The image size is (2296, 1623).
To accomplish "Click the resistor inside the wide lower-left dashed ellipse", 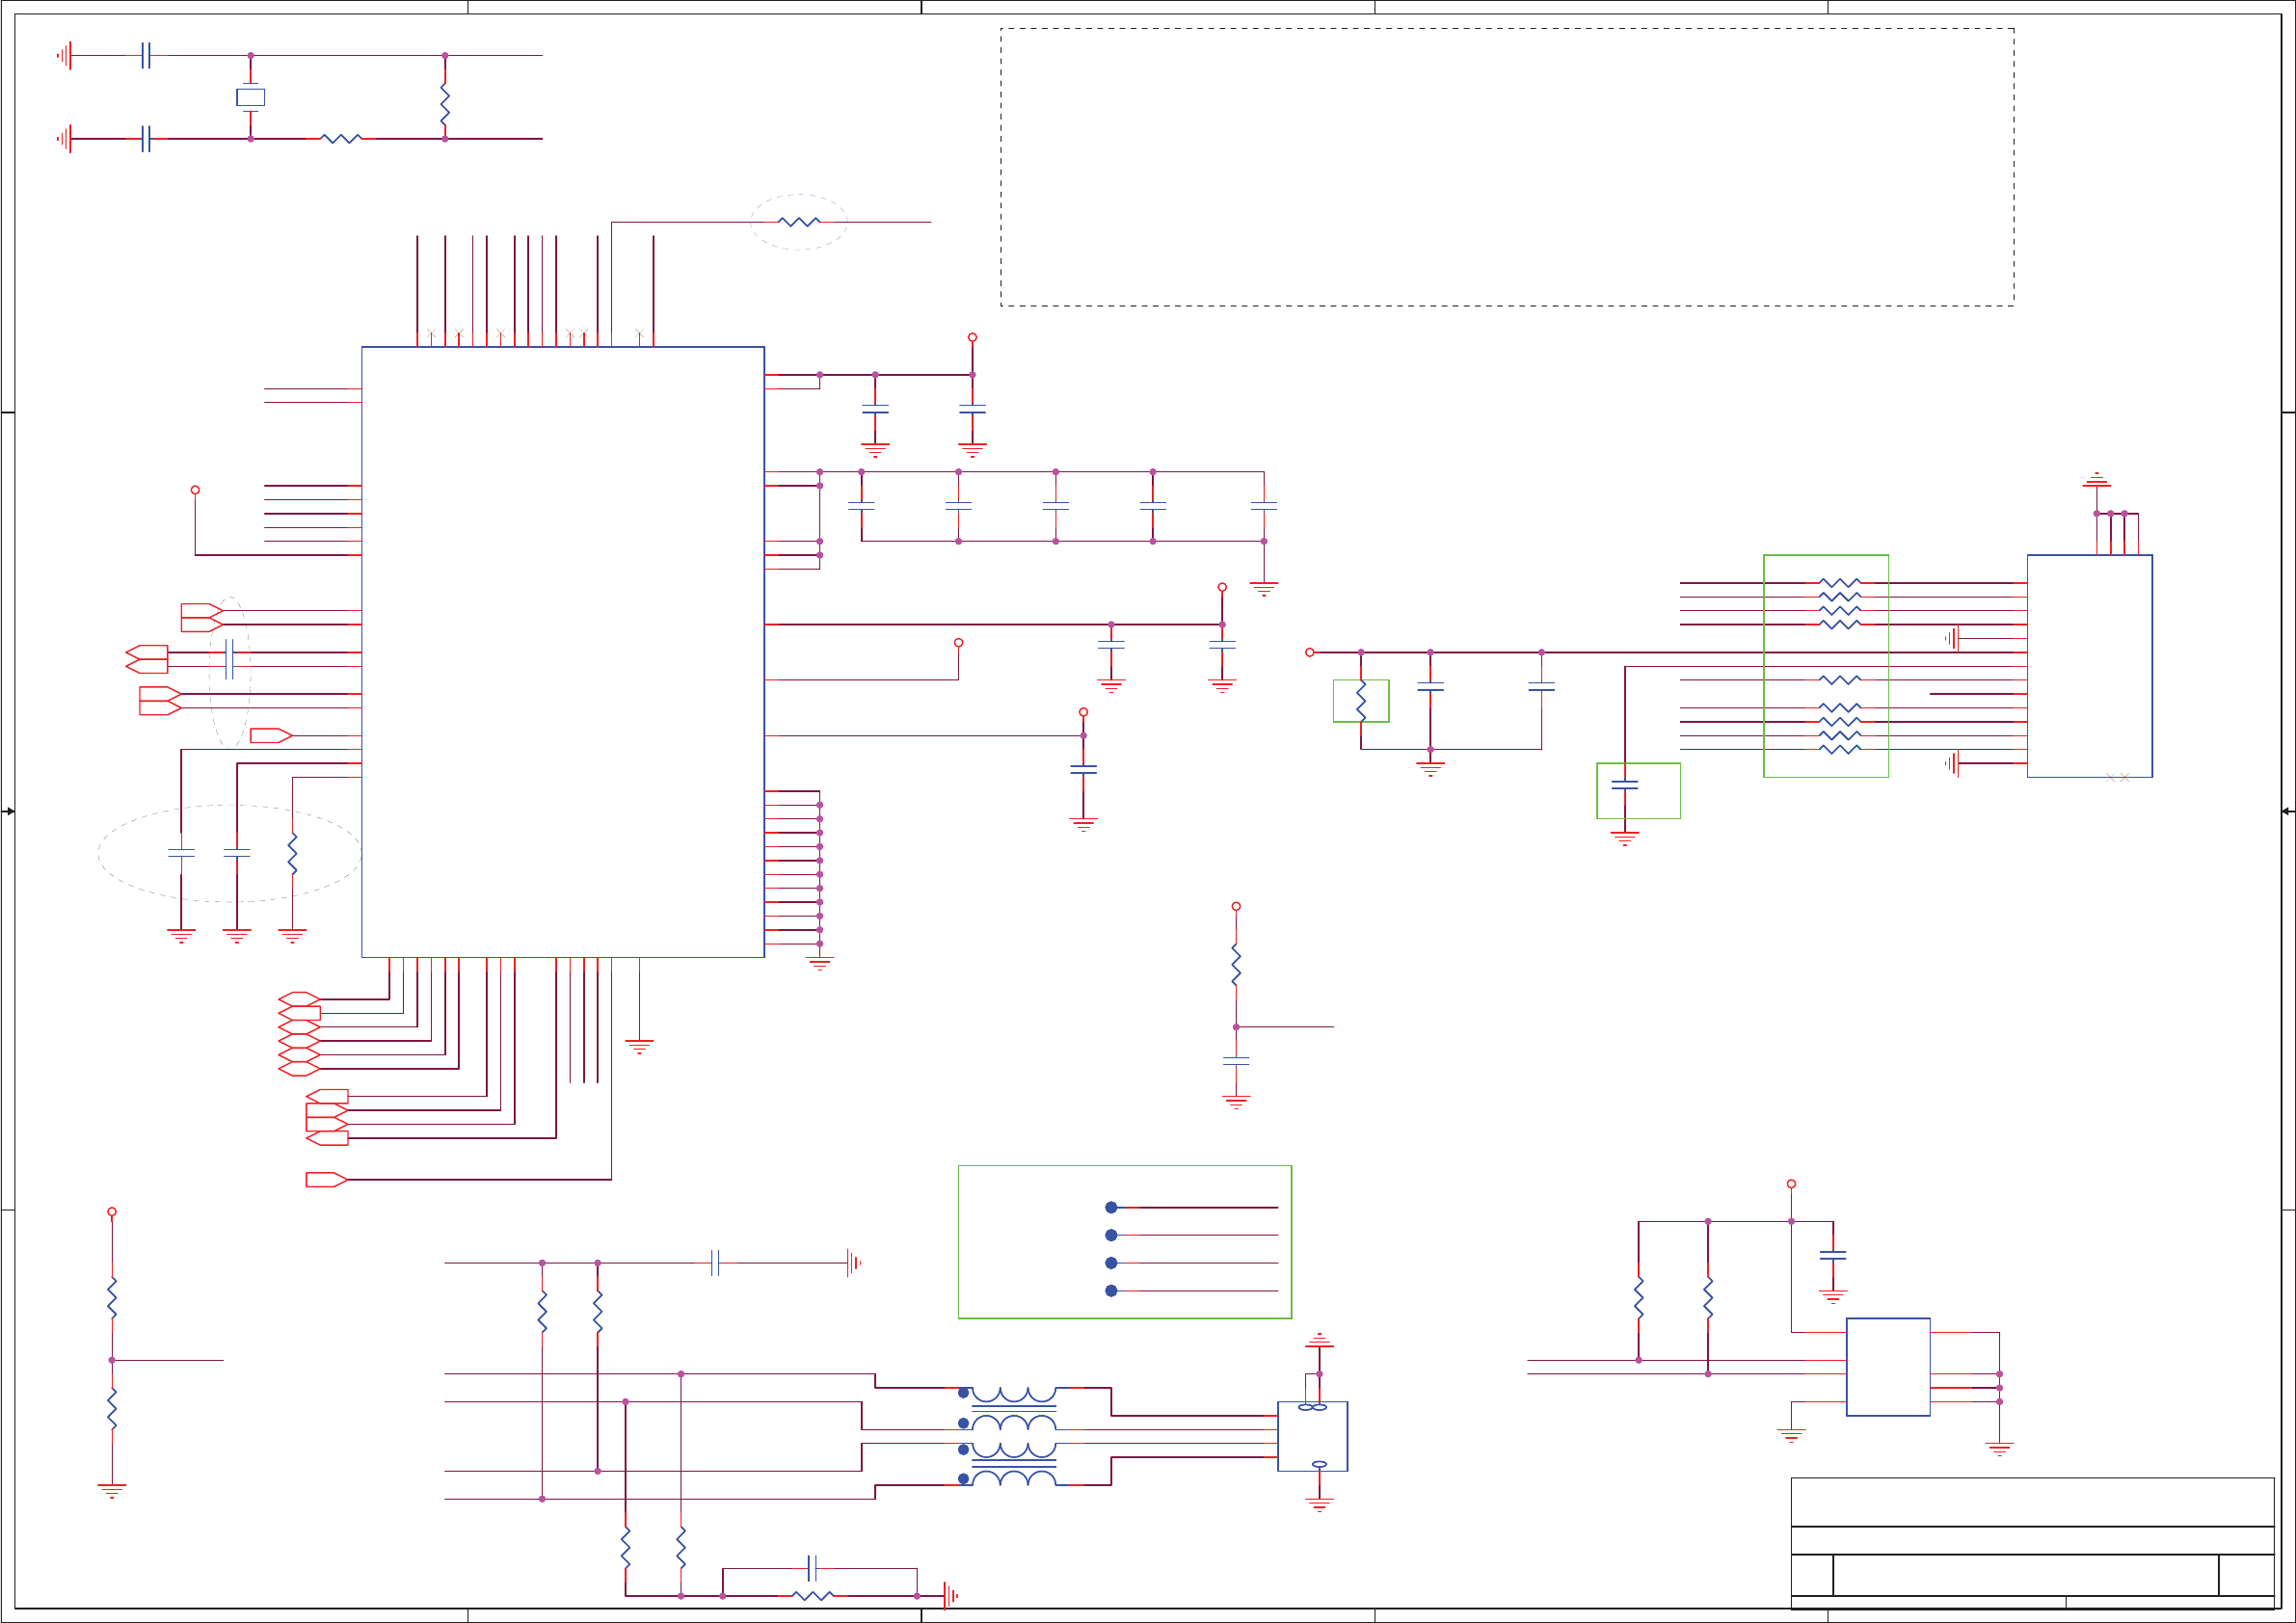I will 292,853.
